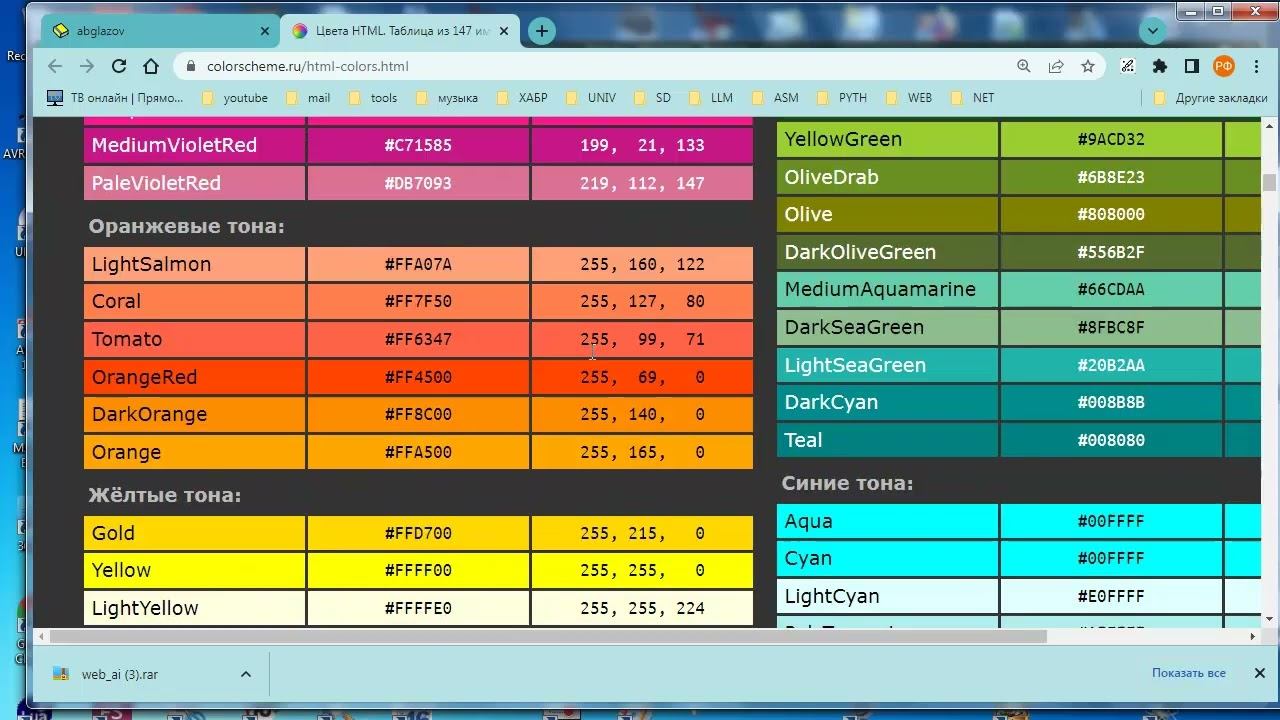
Task: Select the Цвета HTML tab
Action: [400, 31]
